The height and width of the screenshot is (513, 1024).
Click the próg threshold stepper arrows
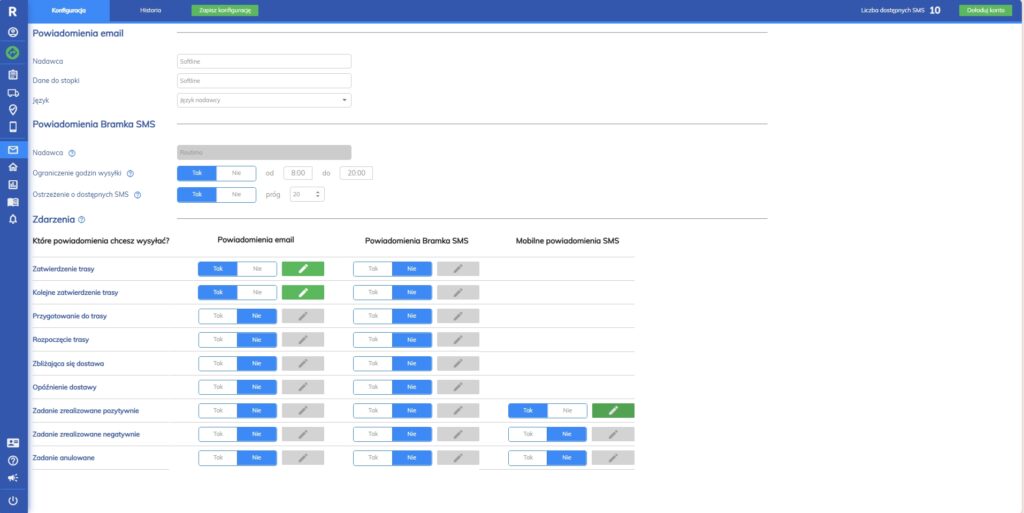(x=318, y=194)
